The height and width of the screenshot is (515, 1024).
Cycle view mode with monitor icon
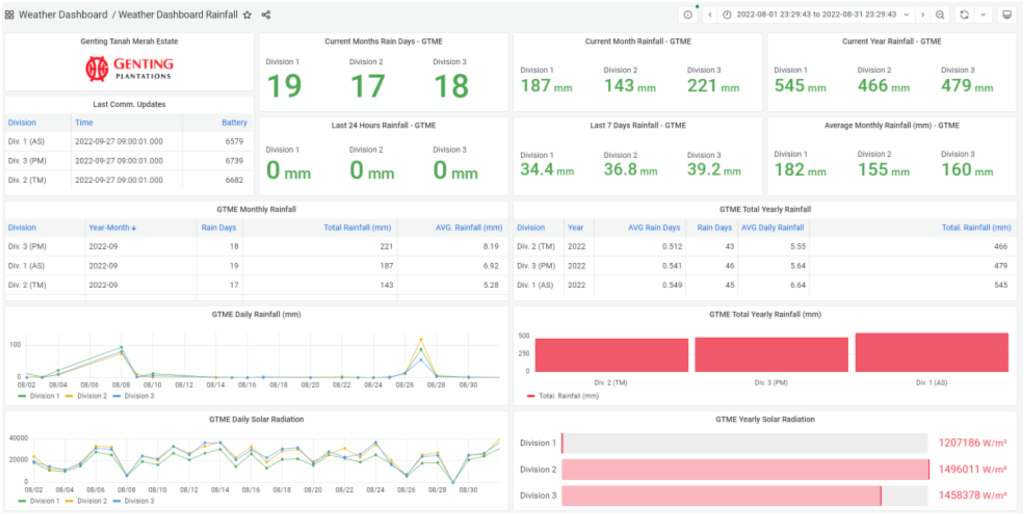click(x=1008, y=15)
